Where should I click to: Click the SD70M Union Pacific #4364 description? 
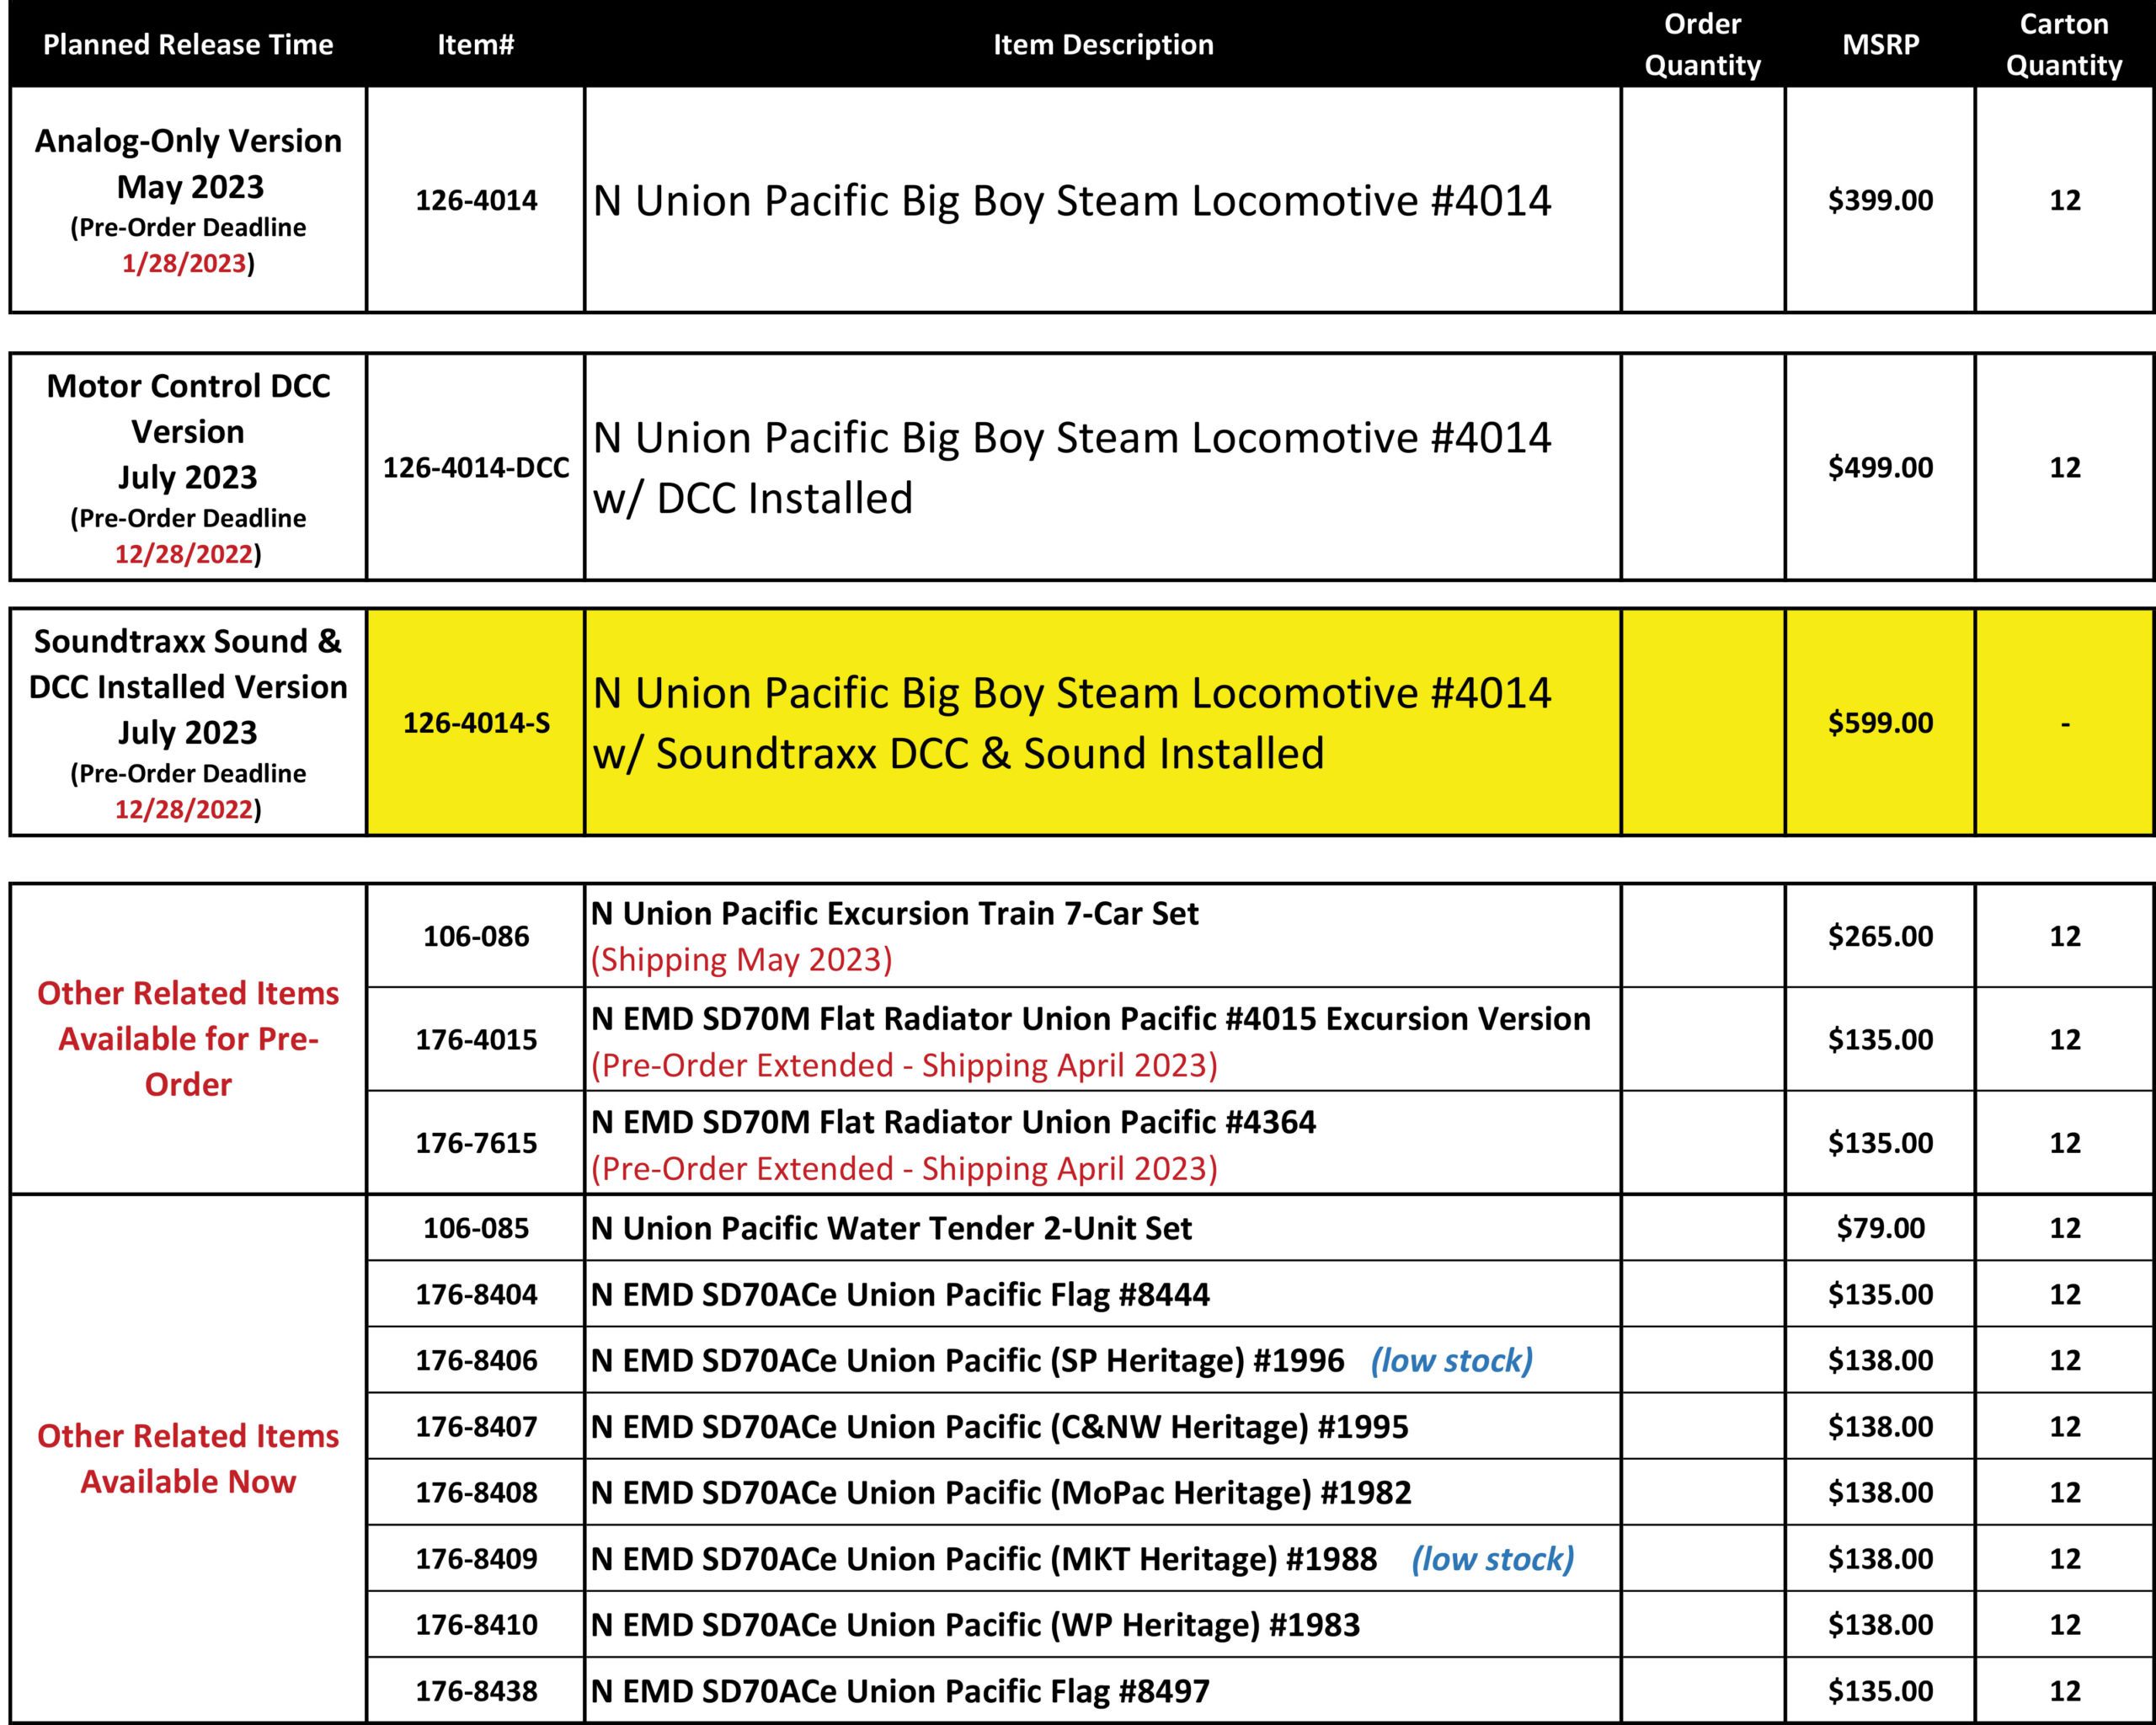954,1122
